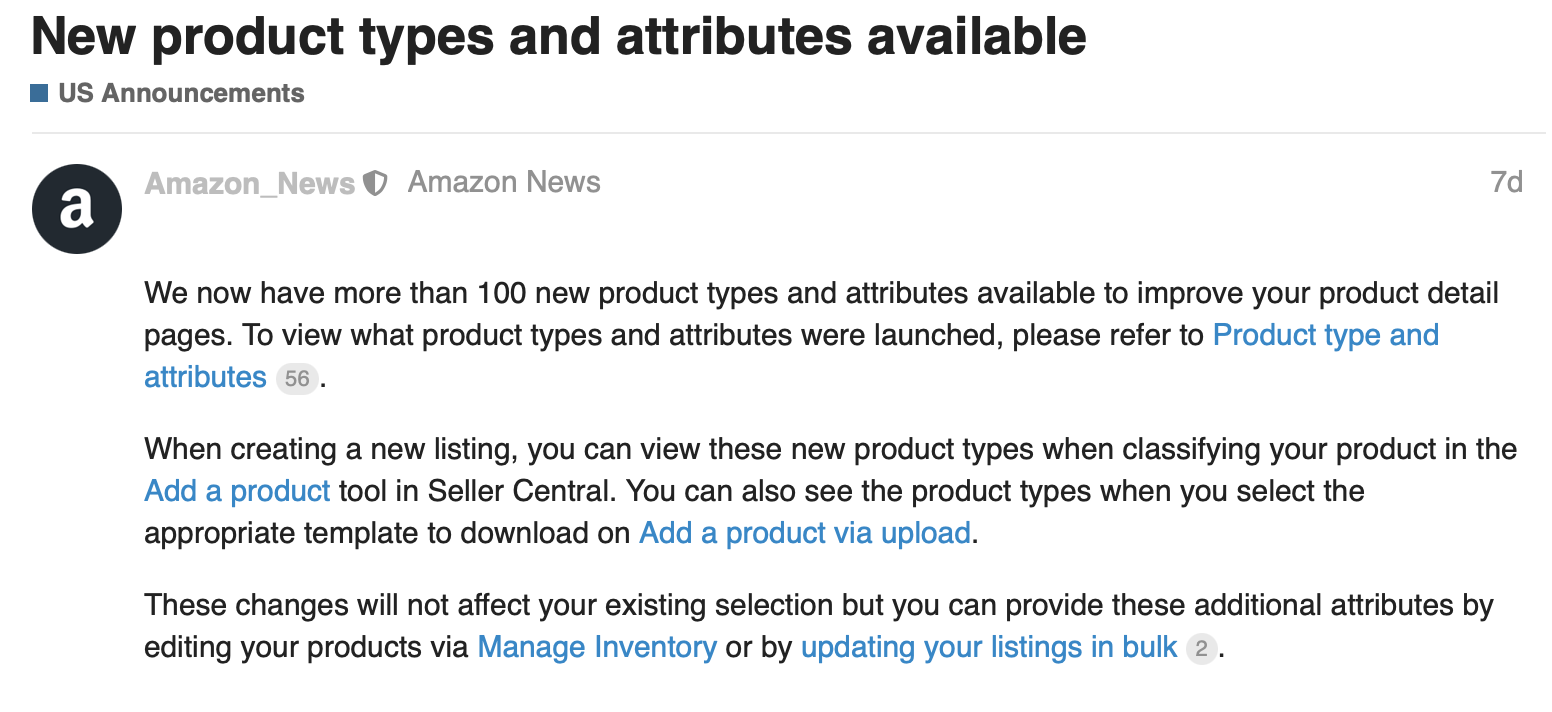
Task: Open the updating your listings in bulk link
Action: [x=989, y=647]
